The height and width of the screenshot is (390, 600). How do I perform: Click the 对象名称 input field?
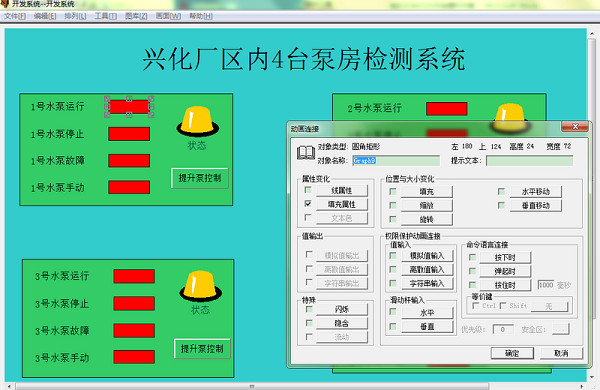(396, 161)
